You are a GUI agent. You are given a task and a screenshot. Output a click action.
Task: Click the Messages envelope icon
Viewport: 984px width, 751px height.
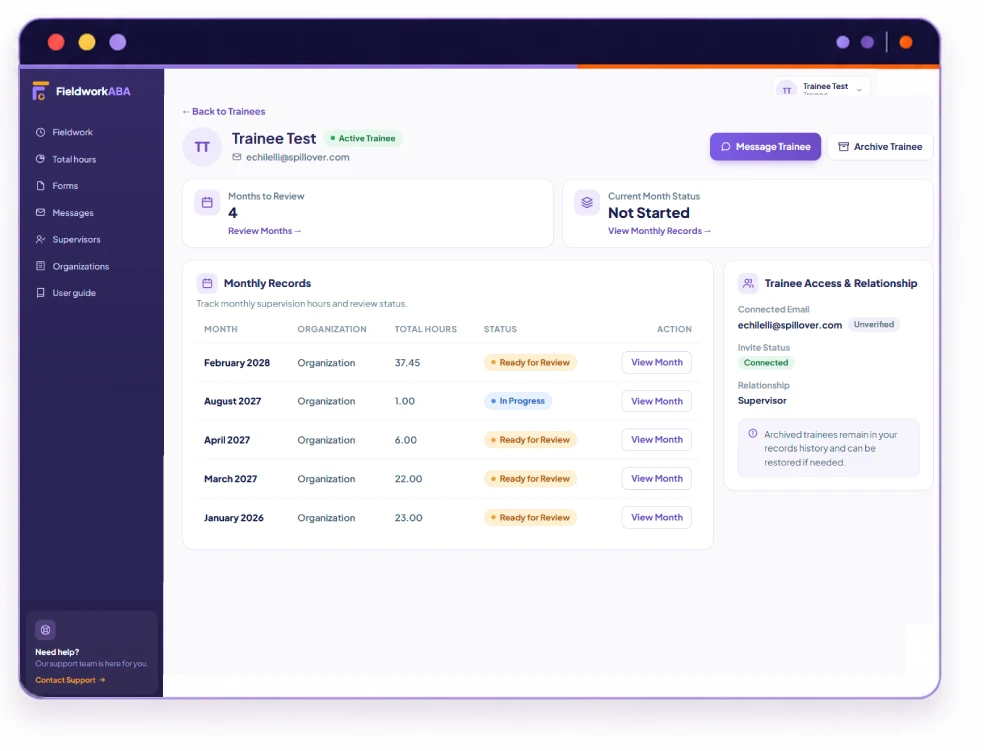click(x=41, y=213)
